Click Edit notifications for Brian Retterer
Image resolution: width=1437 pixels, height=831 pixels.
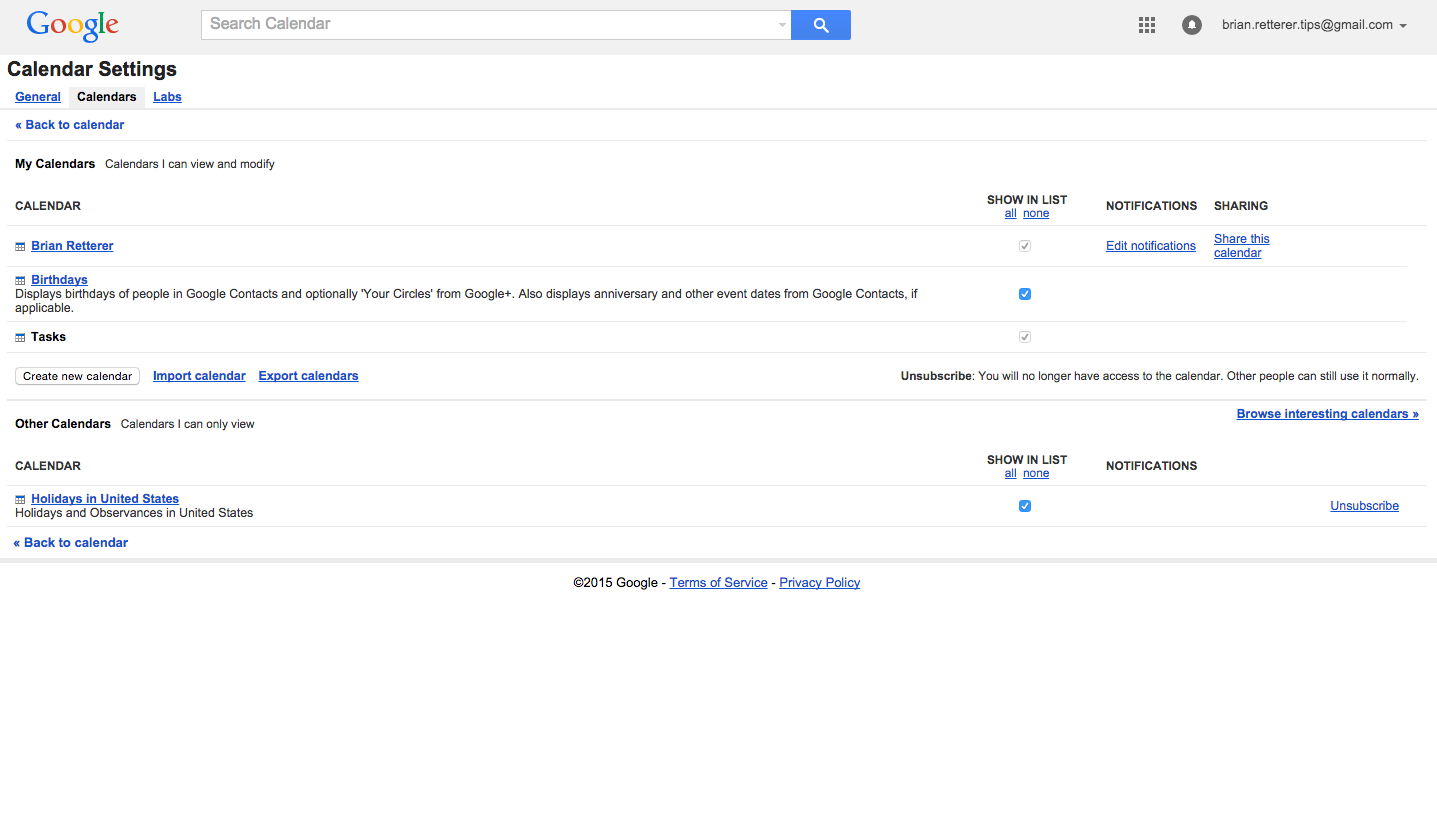coord(1151,246)
